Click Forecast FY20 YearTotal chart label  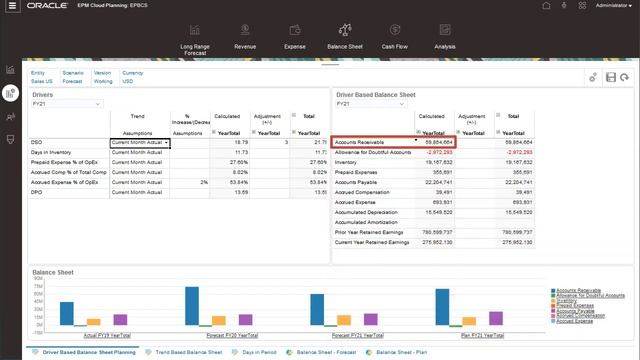tap(232, 336)
